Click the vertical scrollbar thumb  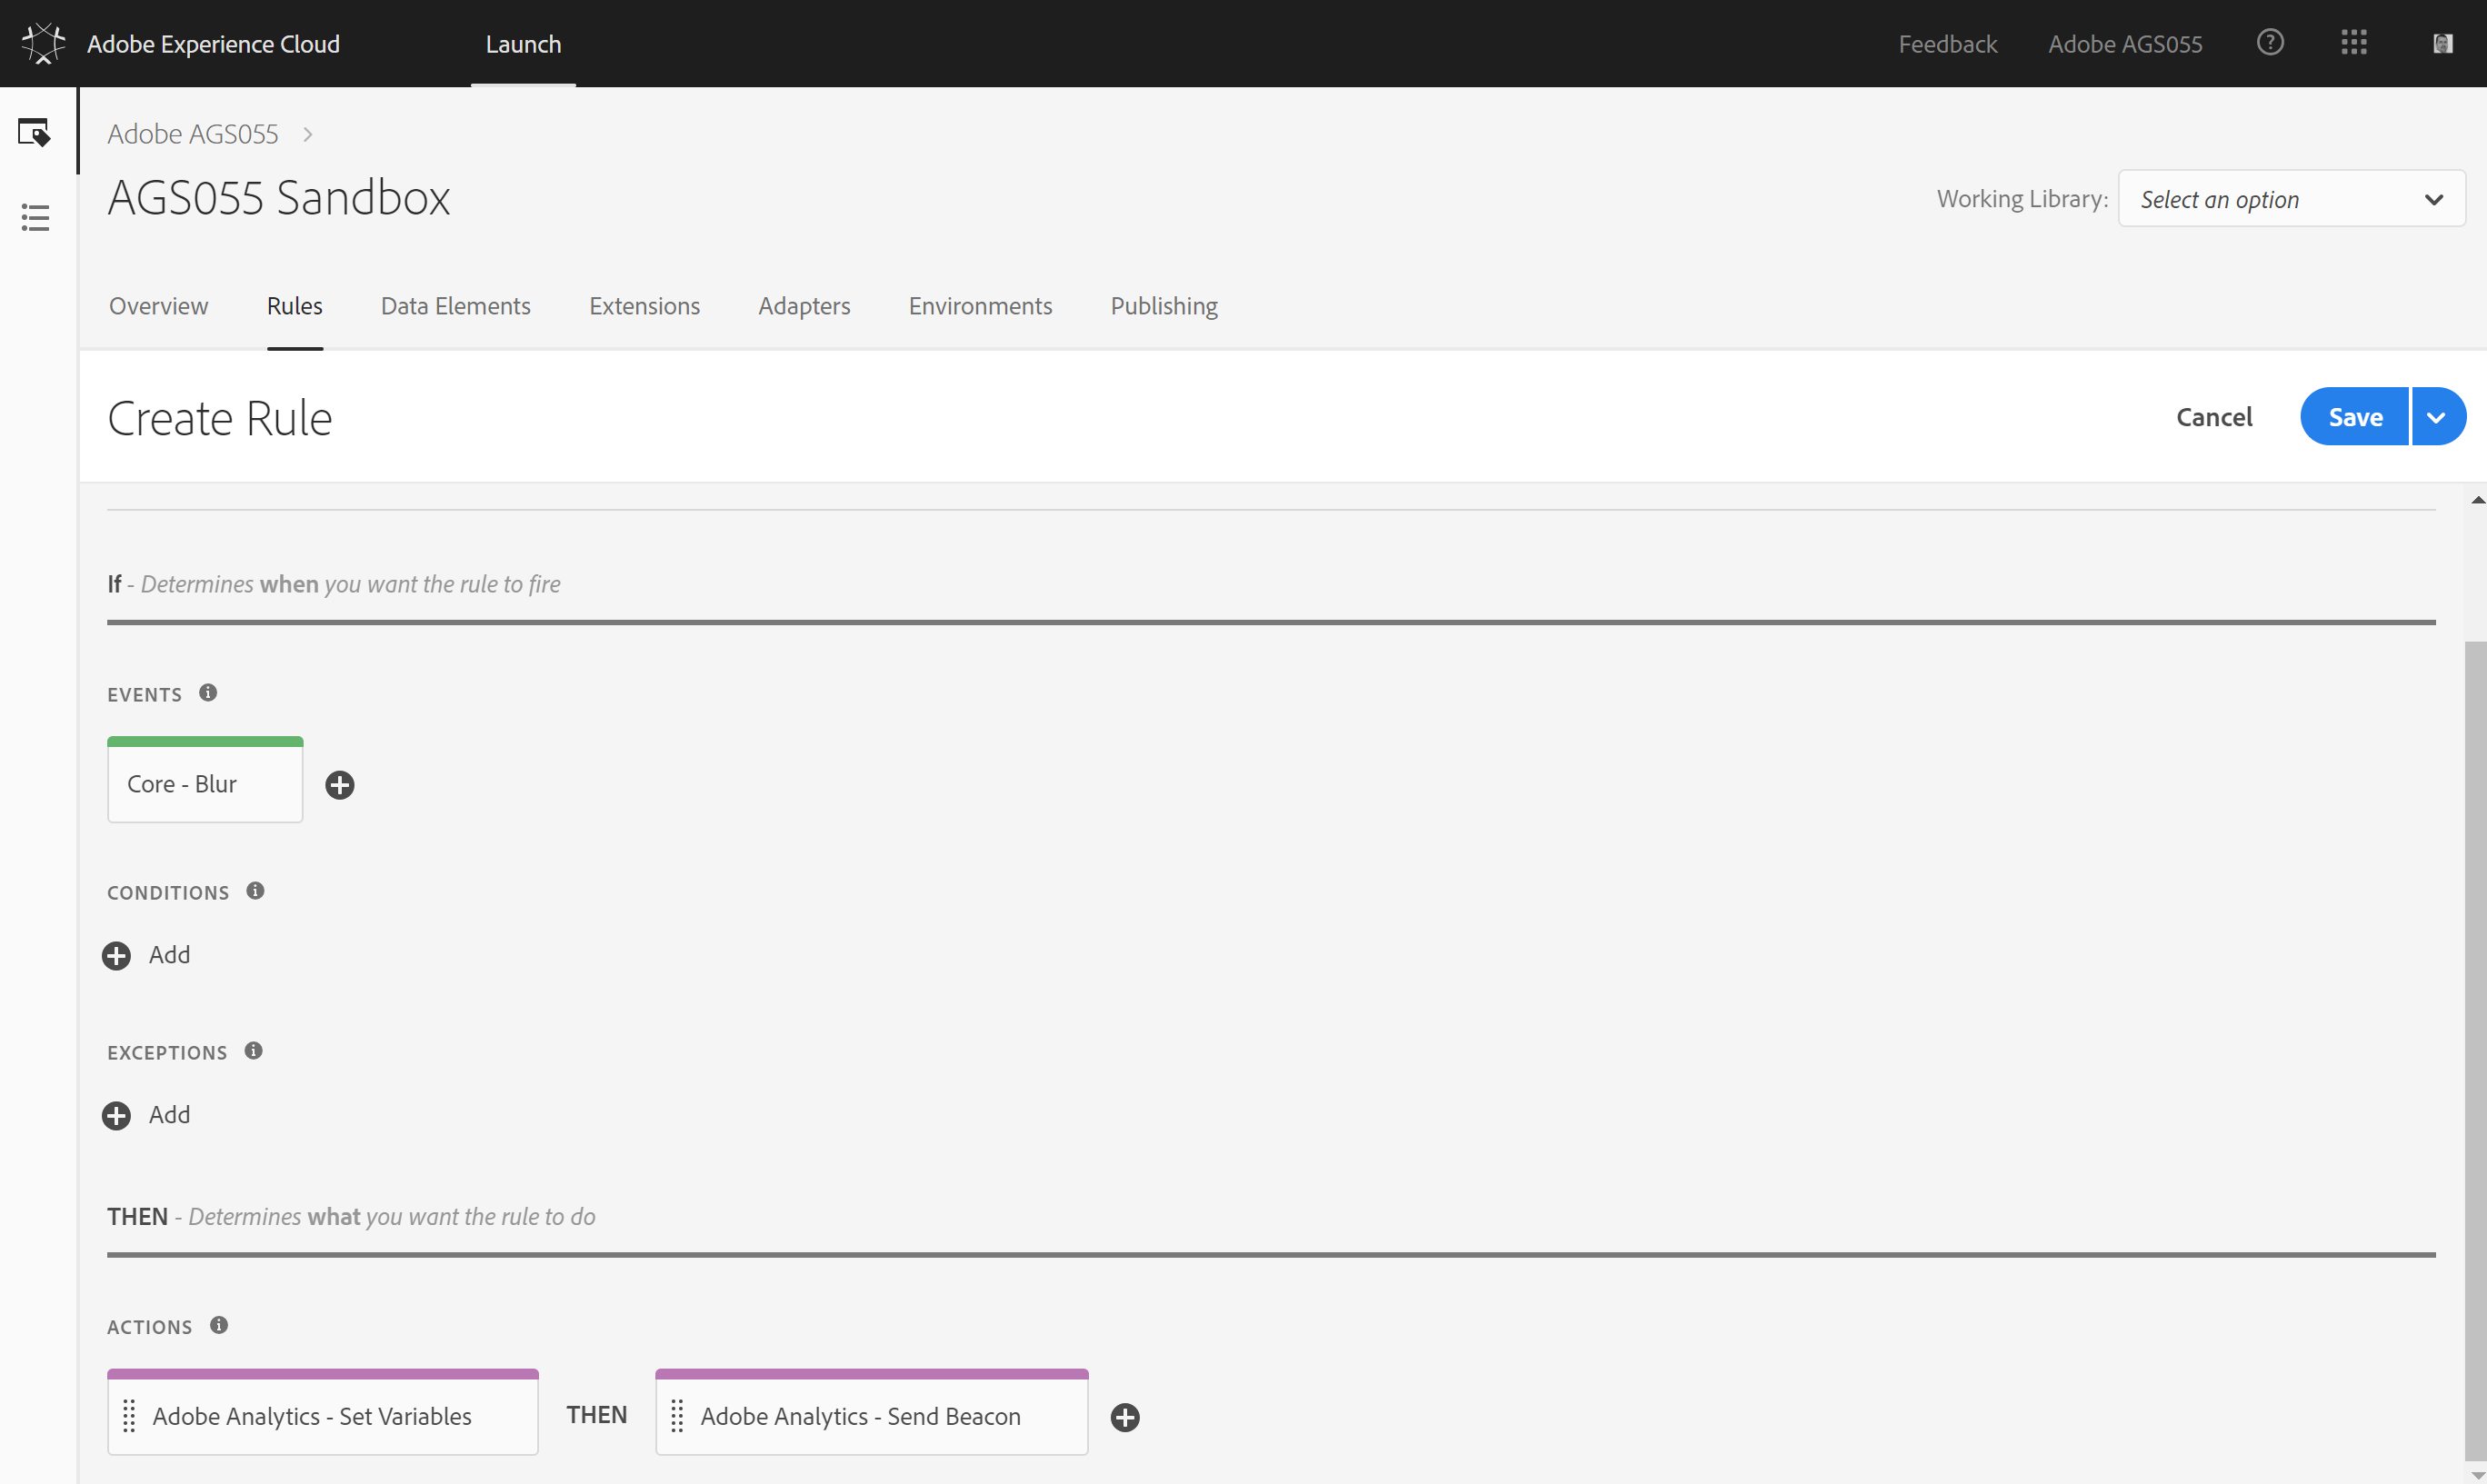click(x=2474, y=1050)
